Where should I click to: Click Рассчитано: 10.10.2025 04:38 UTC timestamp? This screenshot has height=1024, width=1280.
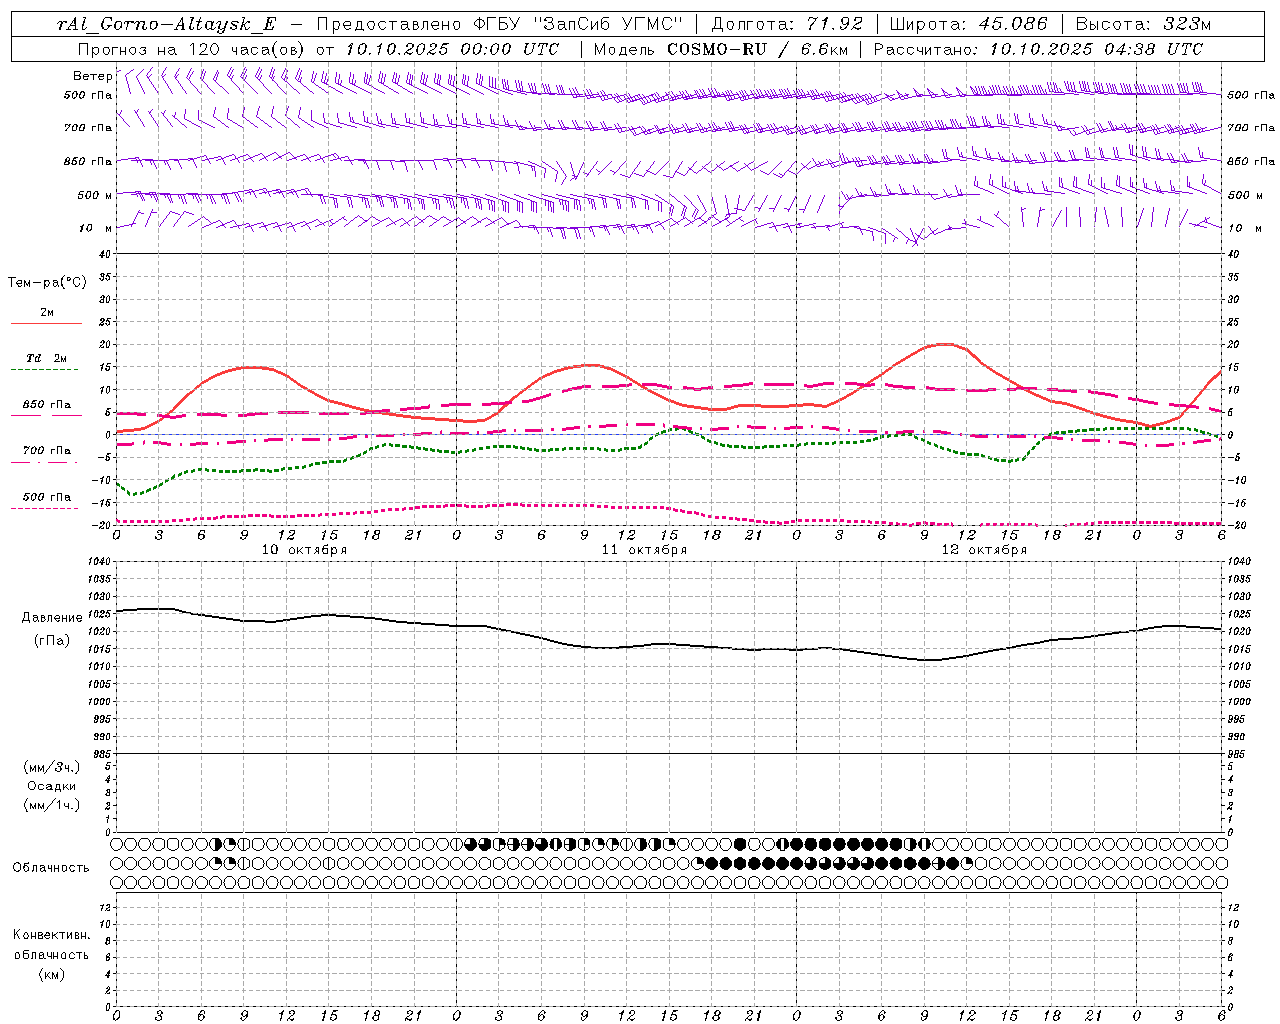[1038, 48]
